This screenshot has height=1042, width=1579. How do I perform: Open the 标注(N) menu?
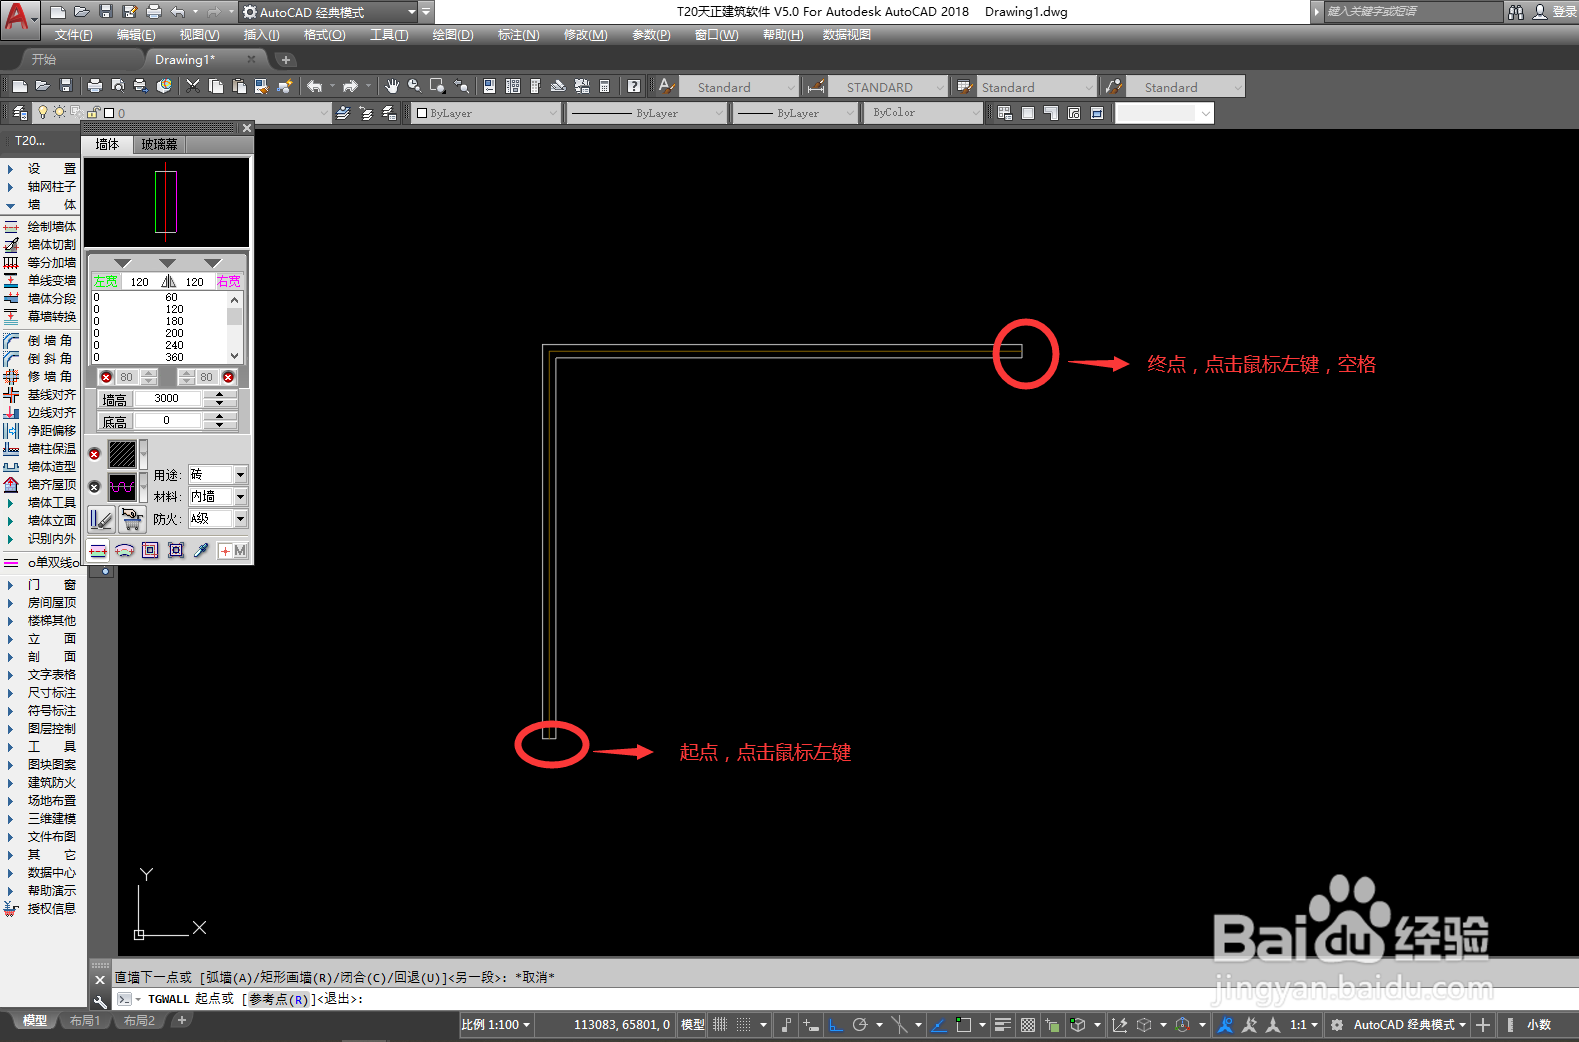[518, 35]
